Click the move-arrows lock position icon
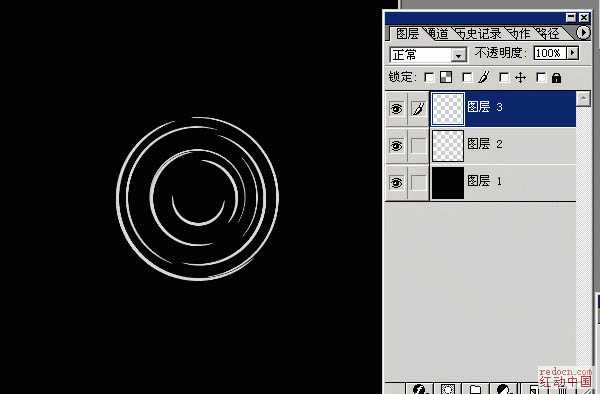Image resolution: width=600 pixels, height=394 pixels. (x=520, y=78)
